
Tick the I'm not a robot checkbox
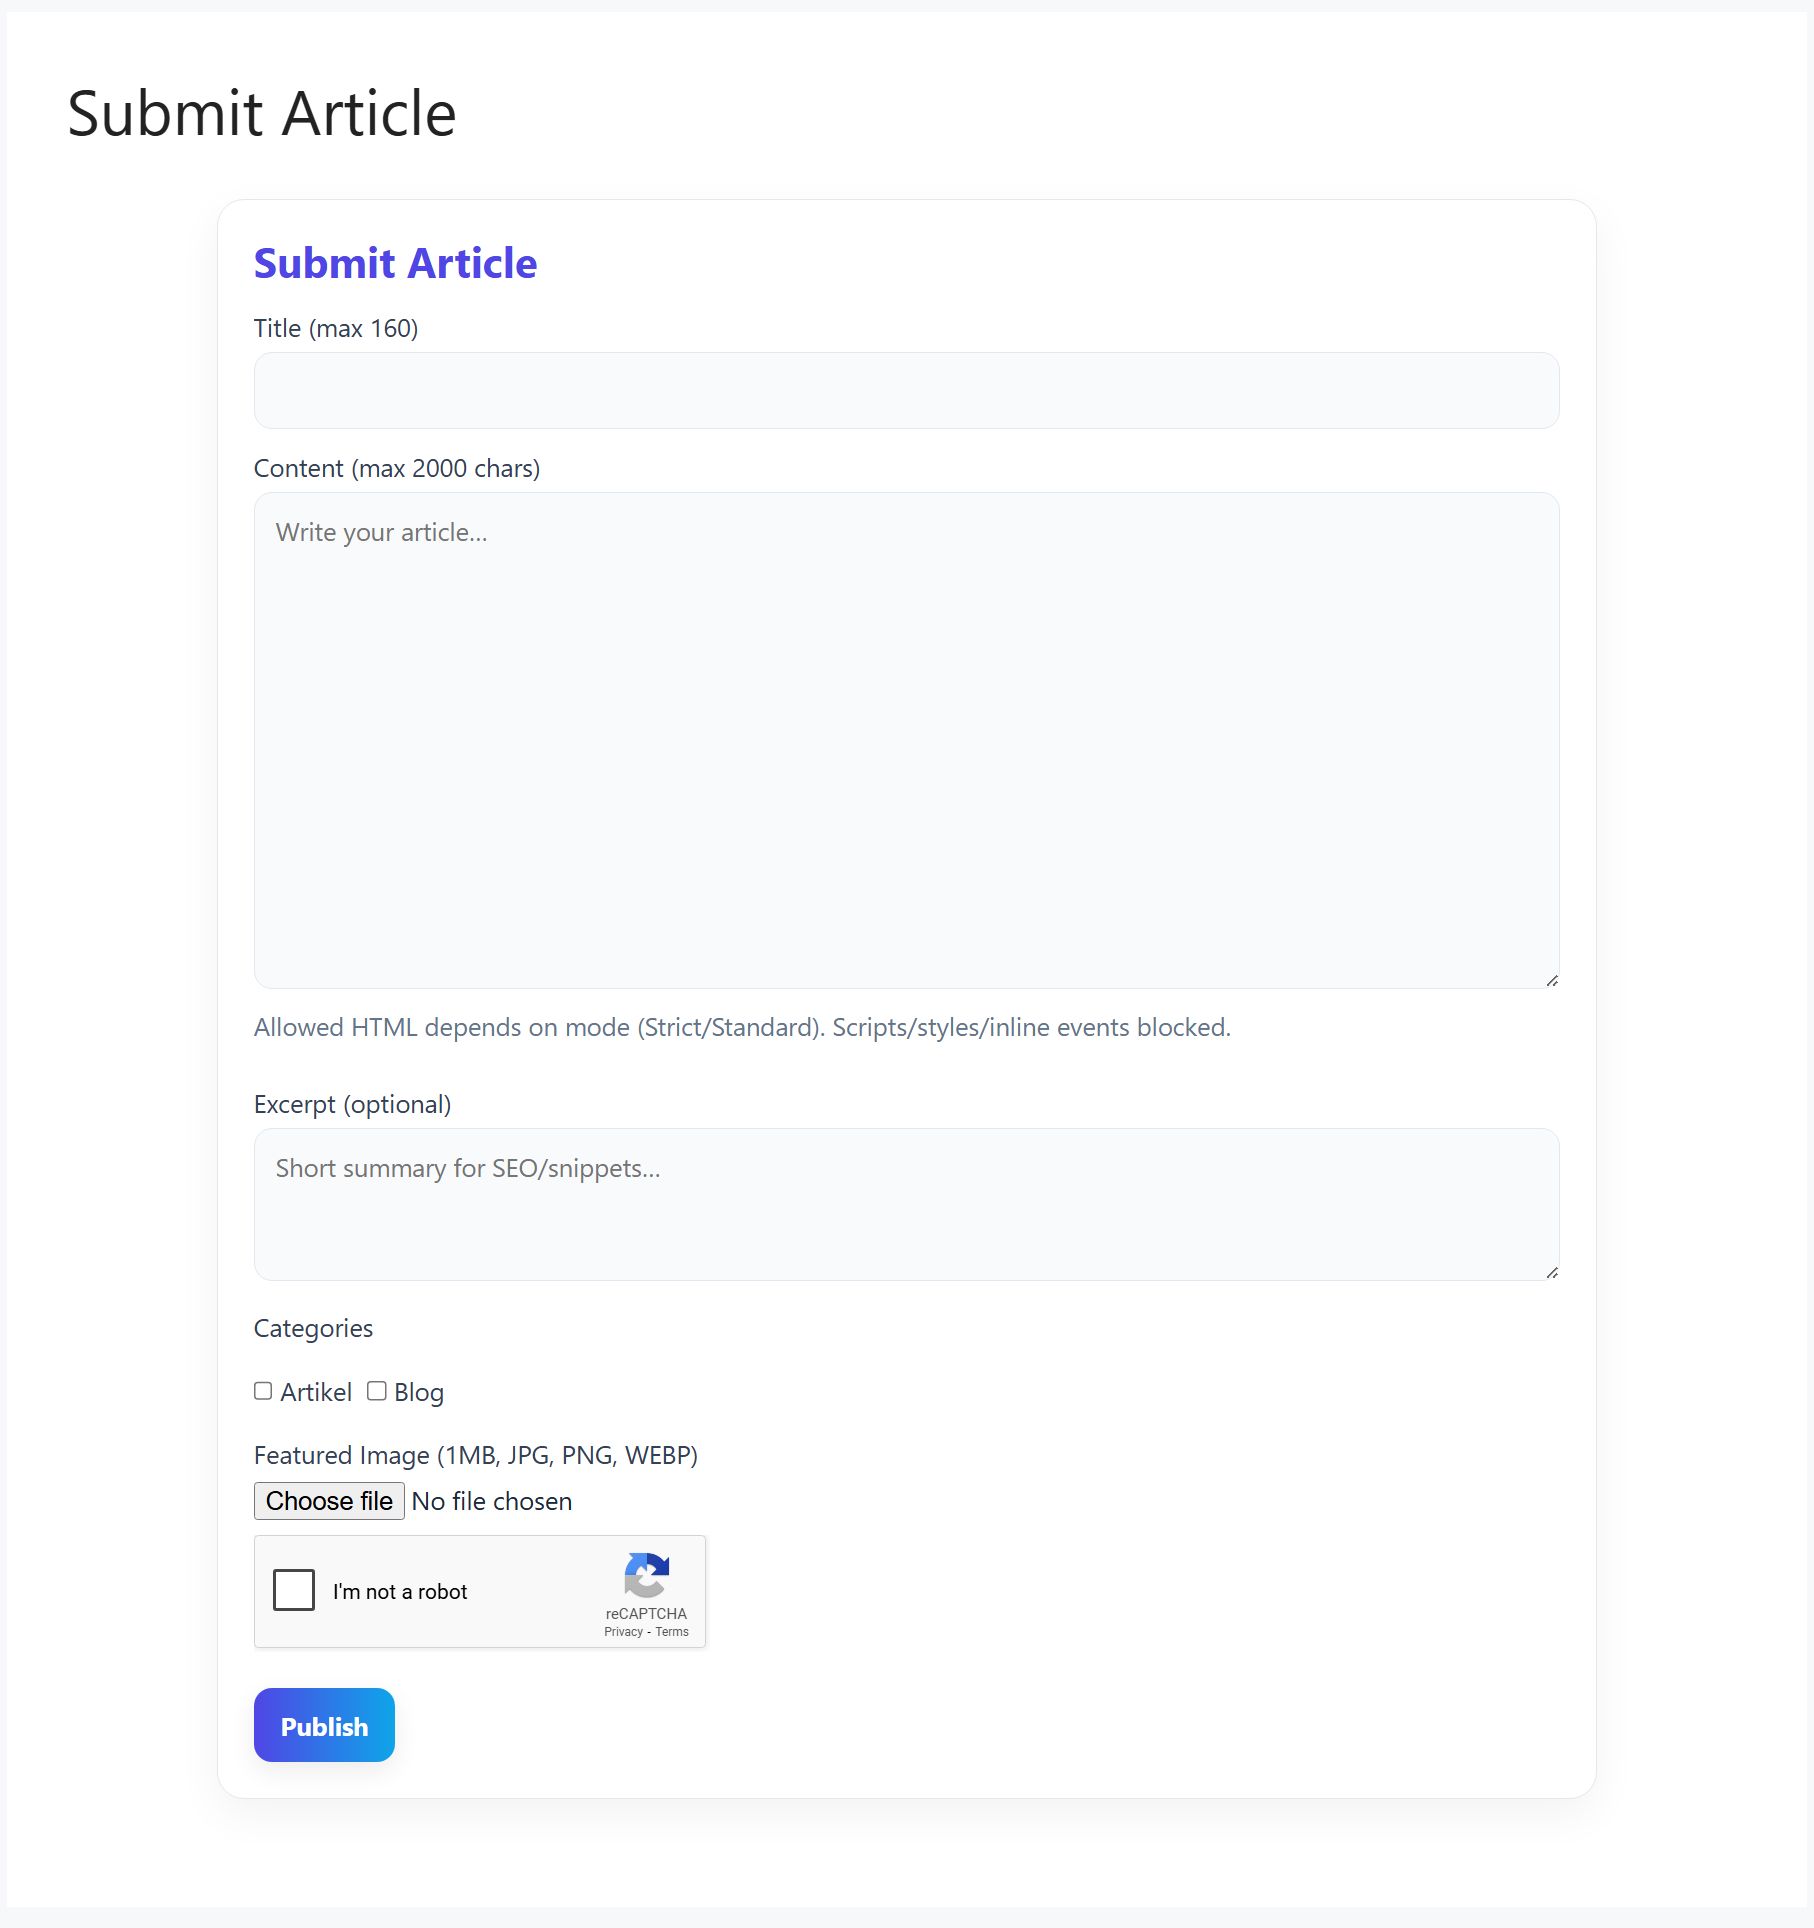tap(294, 1590)
